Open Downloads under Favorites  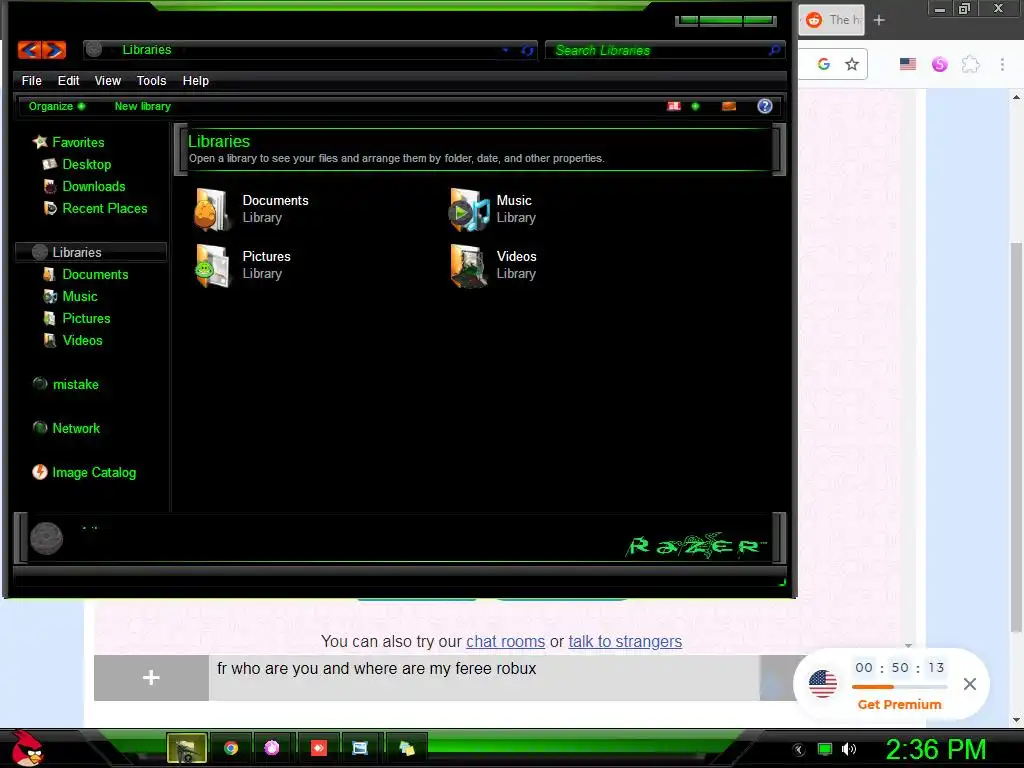click(84, 187)
